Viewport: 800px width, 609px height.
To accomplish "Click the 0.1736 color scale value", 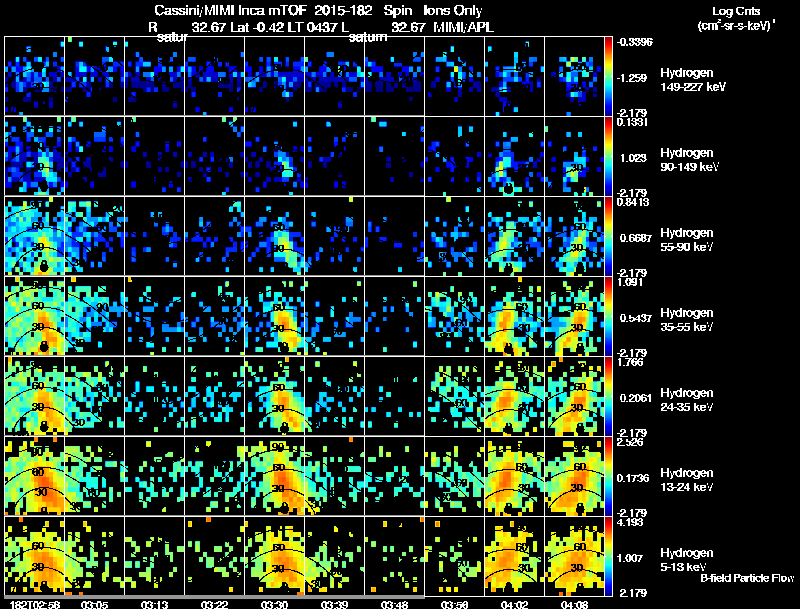I will [x=633, y=478].
